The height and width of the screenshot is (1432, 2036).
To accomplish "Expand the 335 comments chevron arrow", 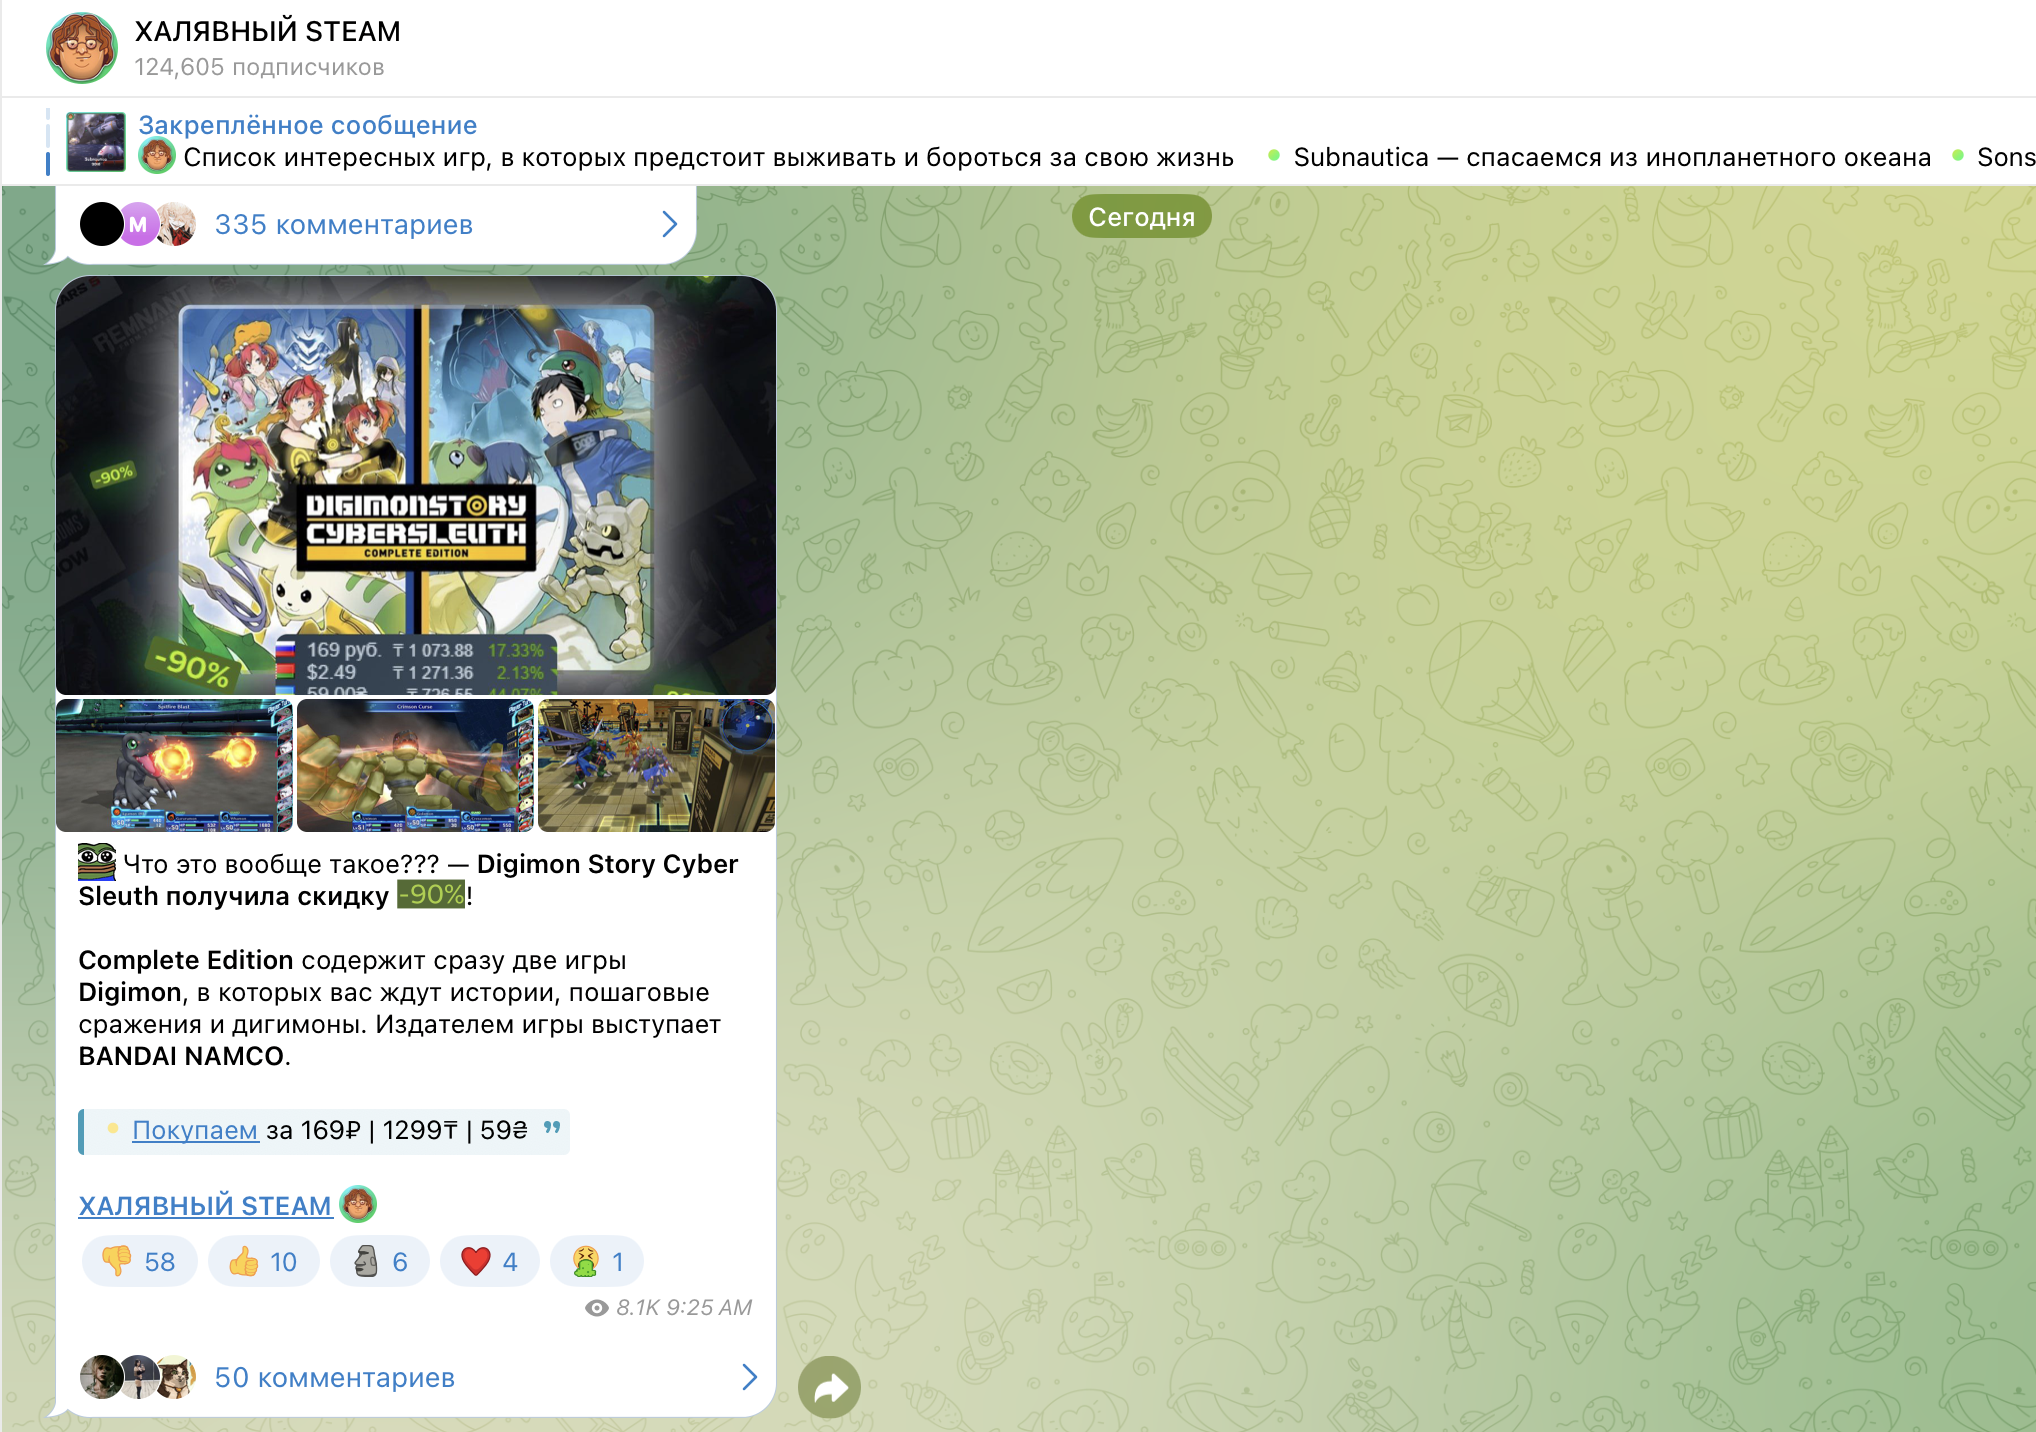I will (669, 224).
